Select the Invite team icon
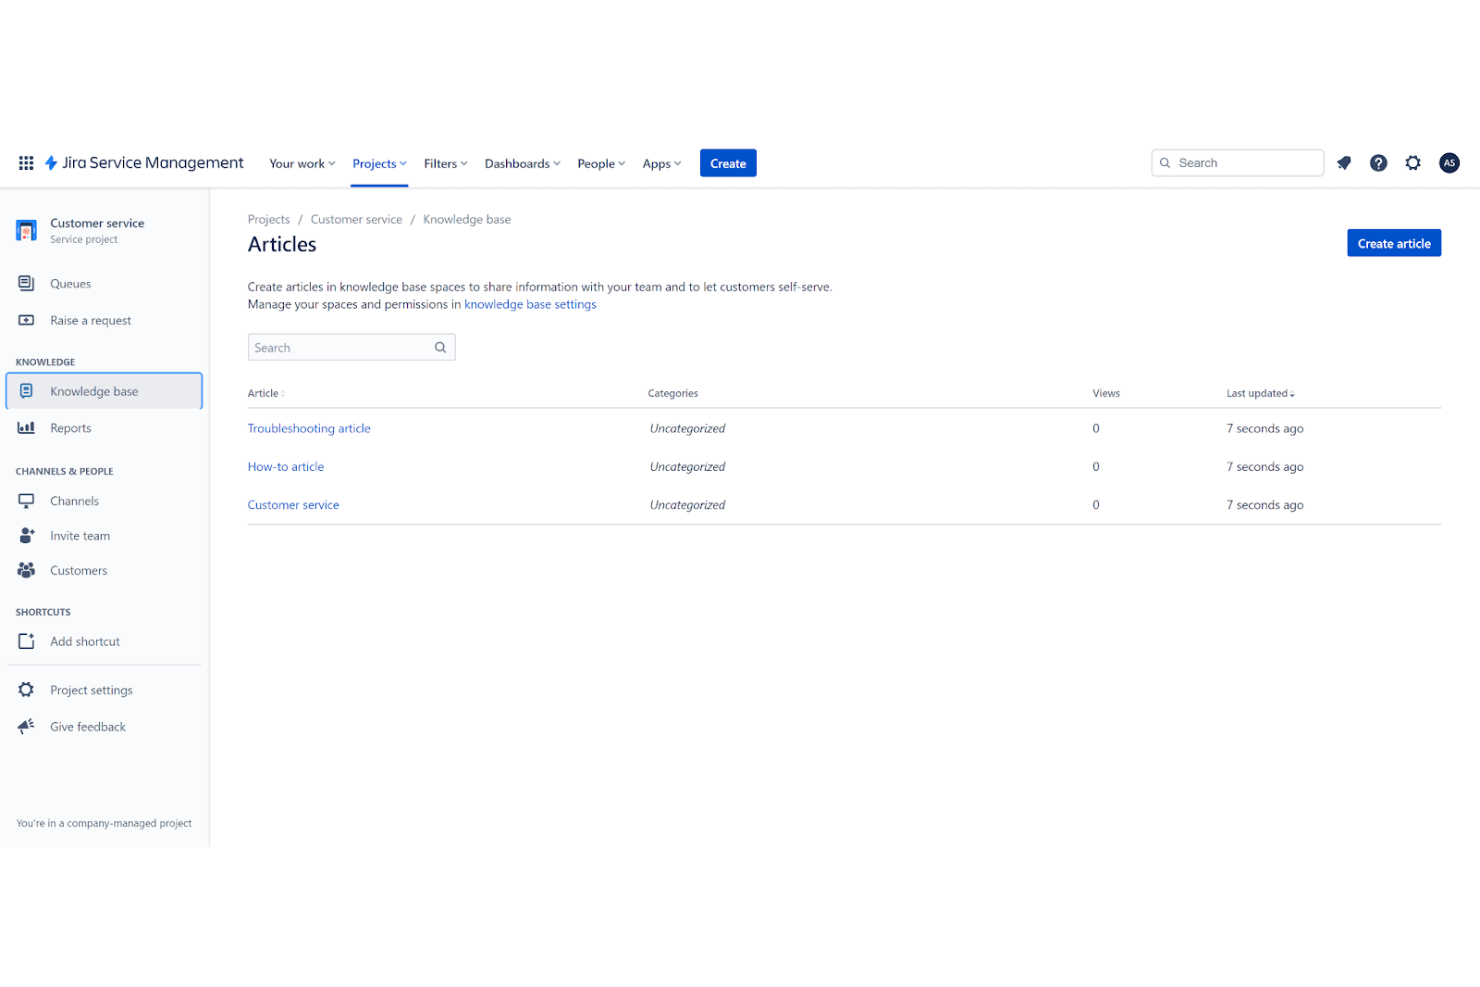The height and width of the screenshot is (987, 1480). pos(26,535)
